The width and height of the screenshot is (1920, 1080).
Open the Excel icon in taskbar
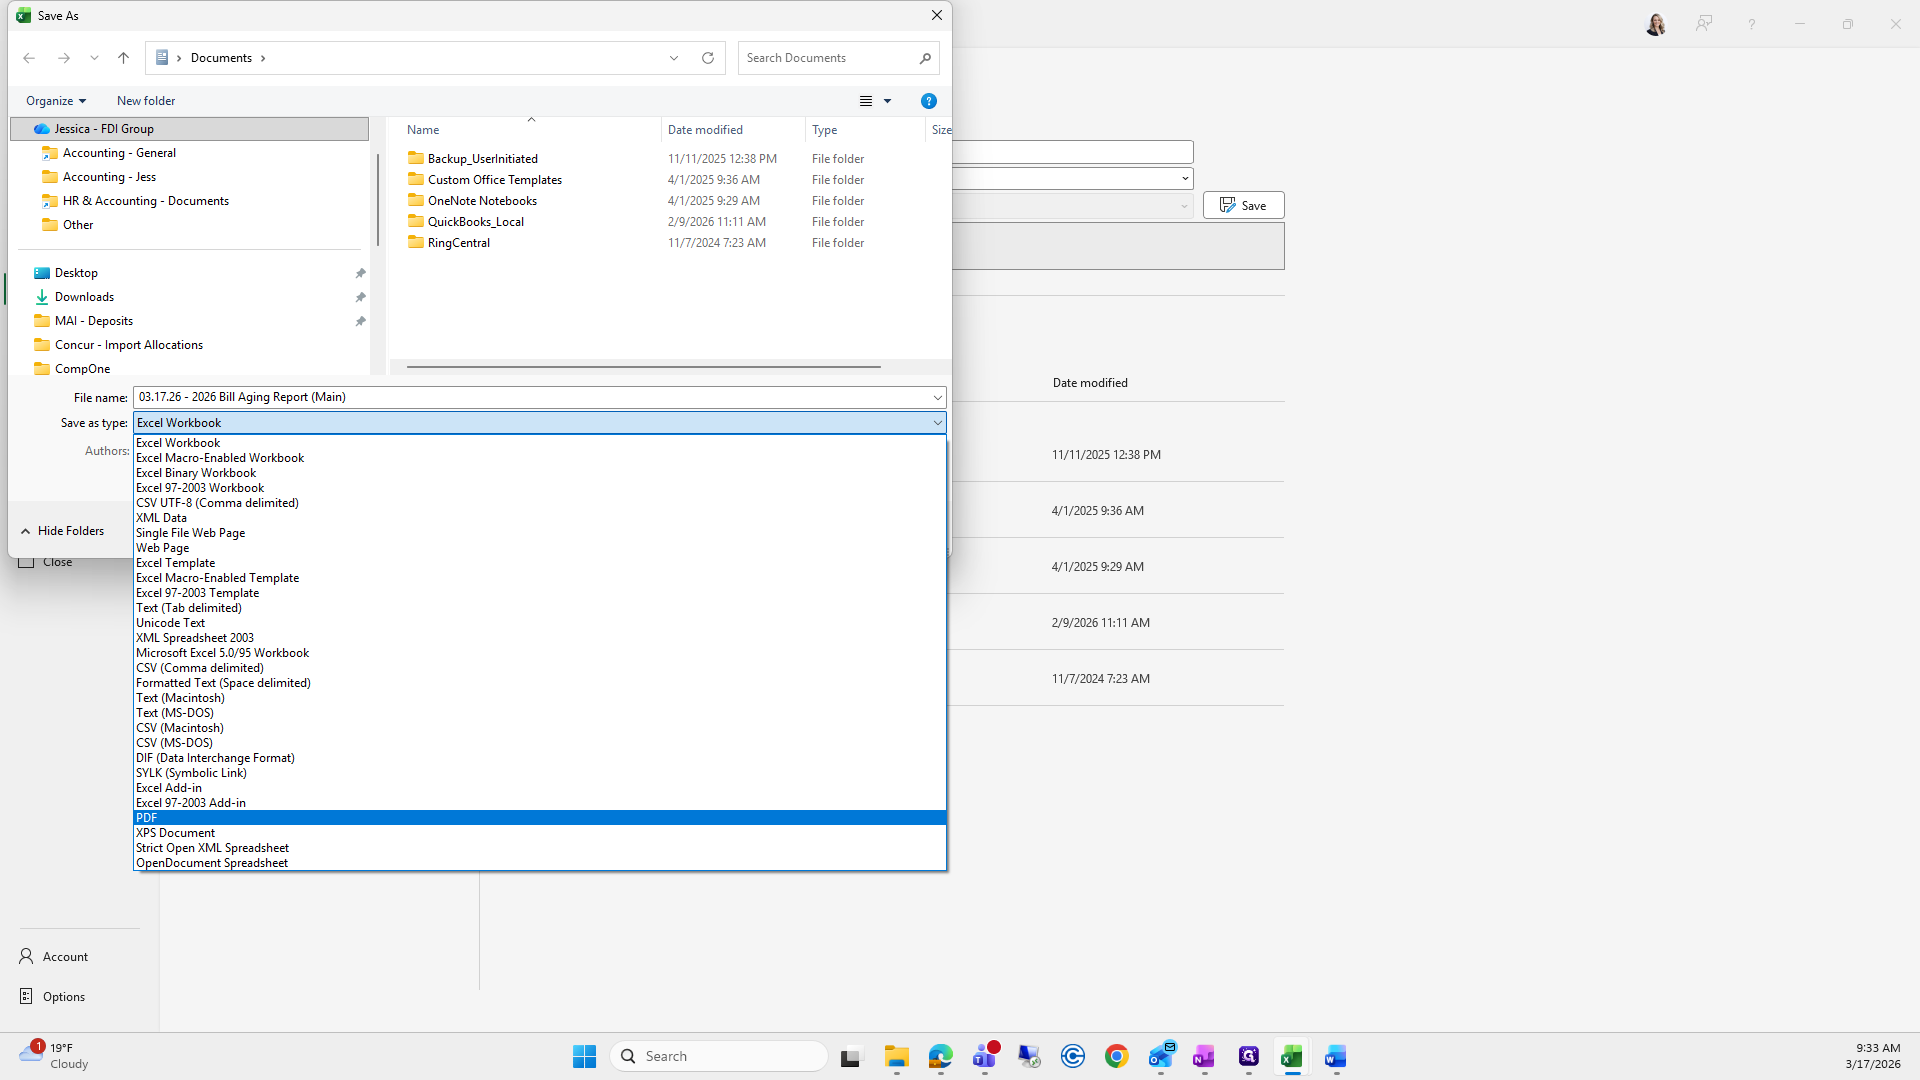tap(1292, 1056)
